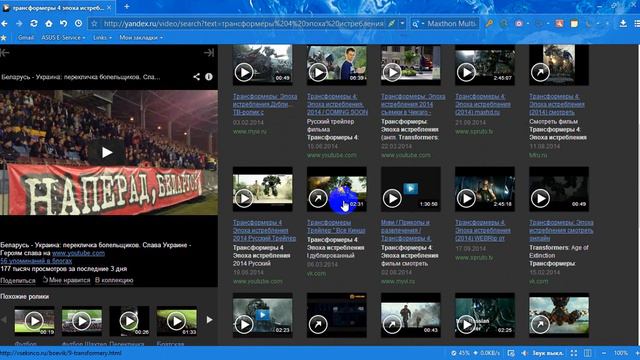Click the 0.0KB/s network speed indicator
Screen dimensions: 640x360
tap(487, 353)
